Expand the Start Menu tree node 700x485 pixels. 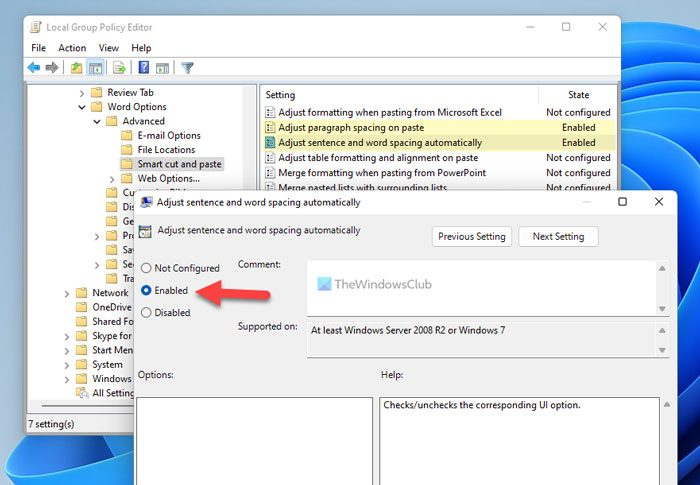tap(67, 351)
